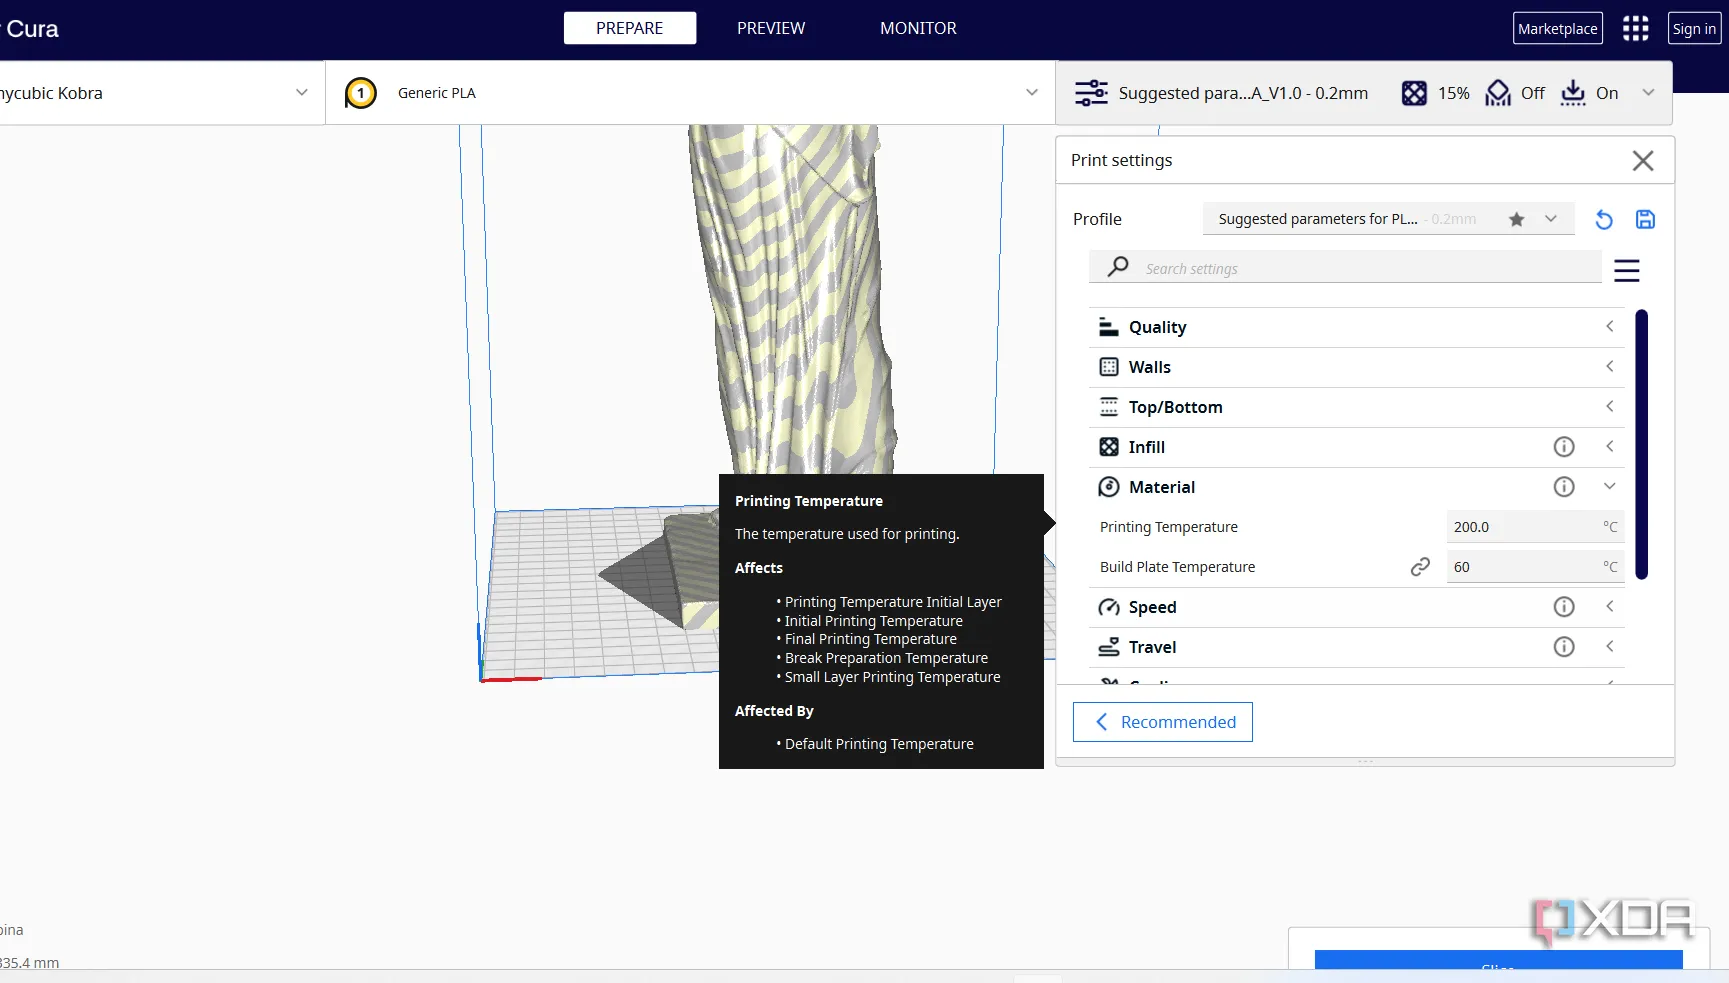
Task: Open the Marketplace
Action: click(1558, 28)
